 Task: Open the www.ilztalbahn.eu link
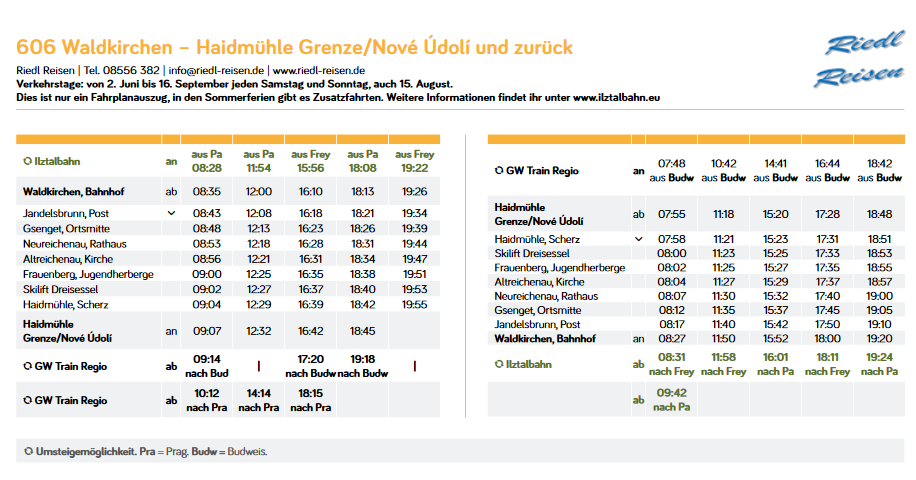(616, 98)
